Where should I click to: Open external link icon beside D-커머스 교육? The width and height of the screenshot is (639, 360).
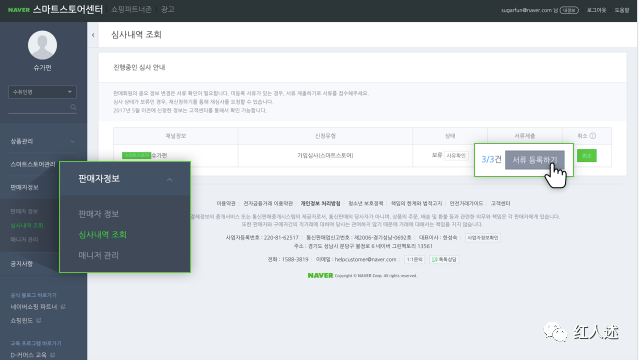[x=53, y=355]
